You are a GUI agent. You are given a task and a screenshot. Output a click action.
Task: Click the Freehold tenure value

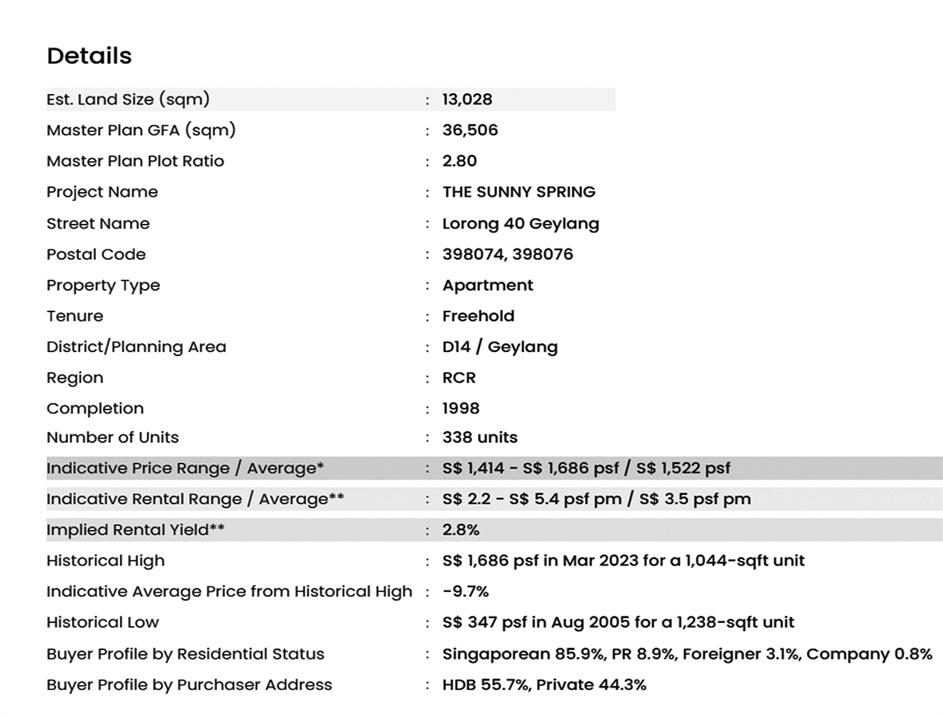click(478, 316)
